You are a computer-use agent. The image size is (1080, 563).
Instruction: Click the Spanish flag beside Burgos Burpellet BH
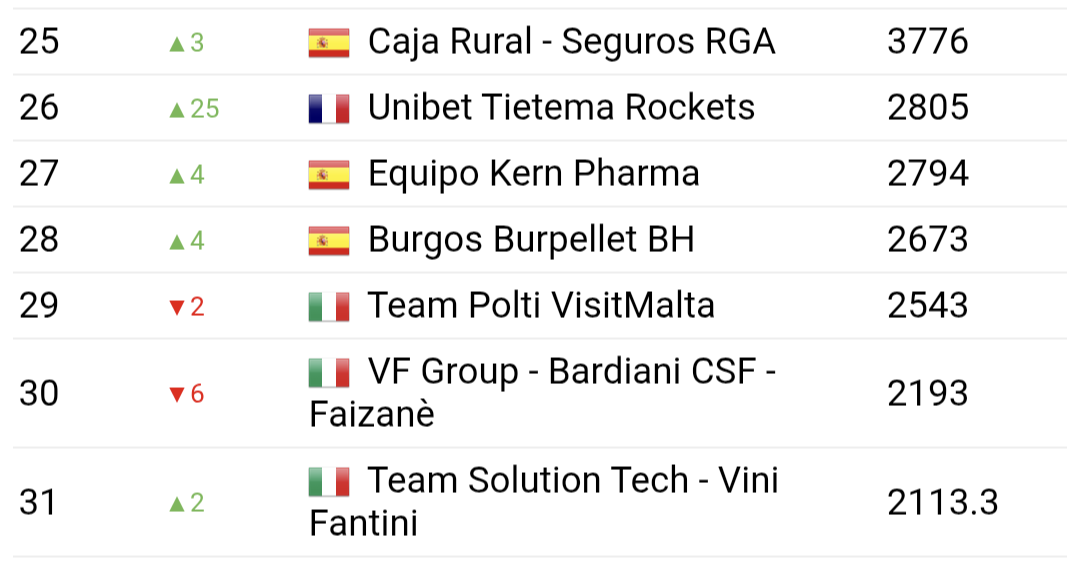pyautogui.click(x=329, y=241)
